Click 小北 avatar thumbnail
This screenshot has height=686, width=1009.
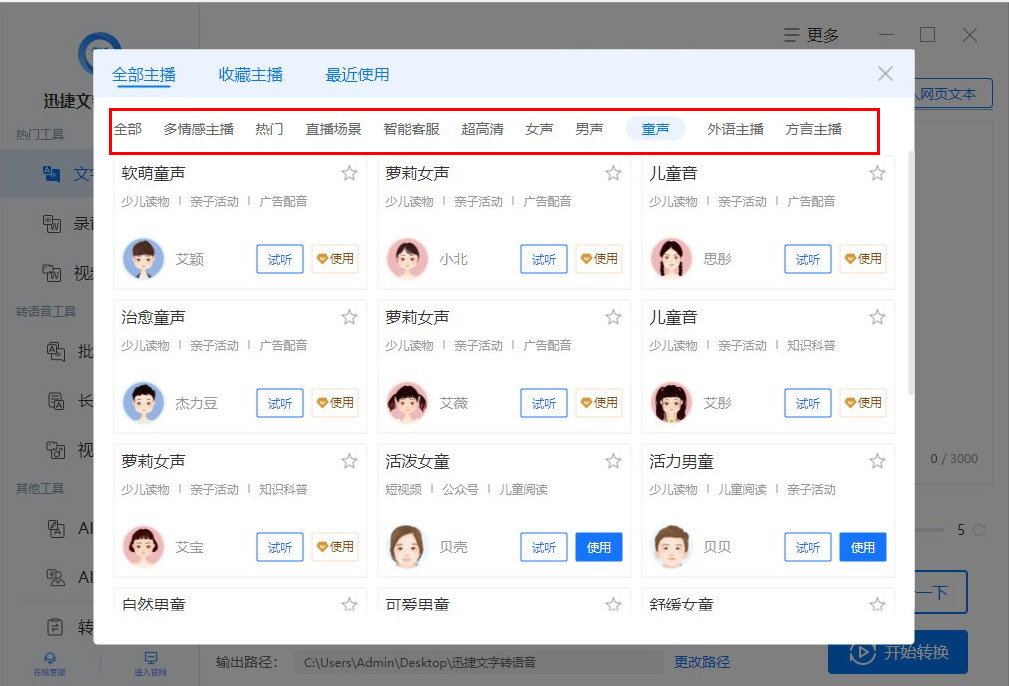click(407, 259)
